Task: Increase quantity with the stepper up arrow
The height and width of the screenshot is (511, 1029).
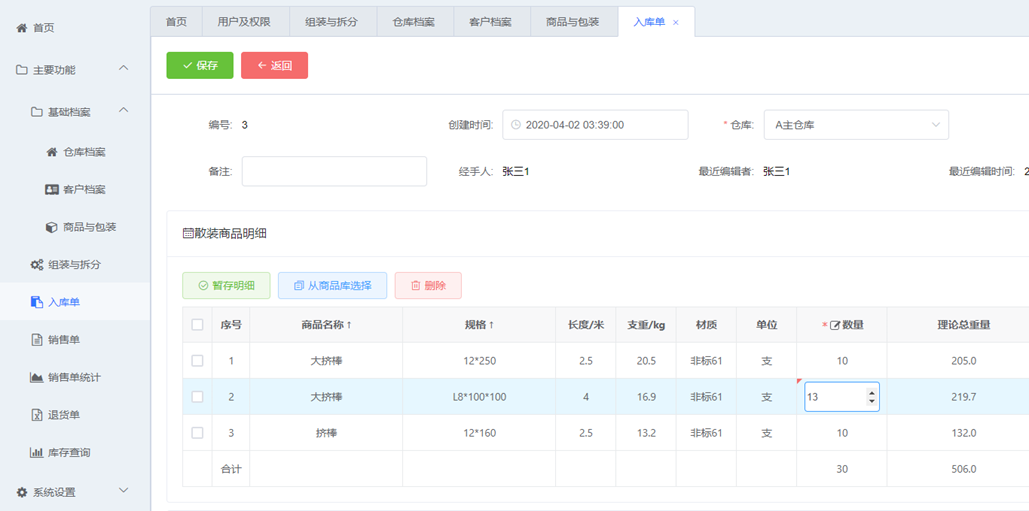Action: pyautogui.click(x=872, y=392)
